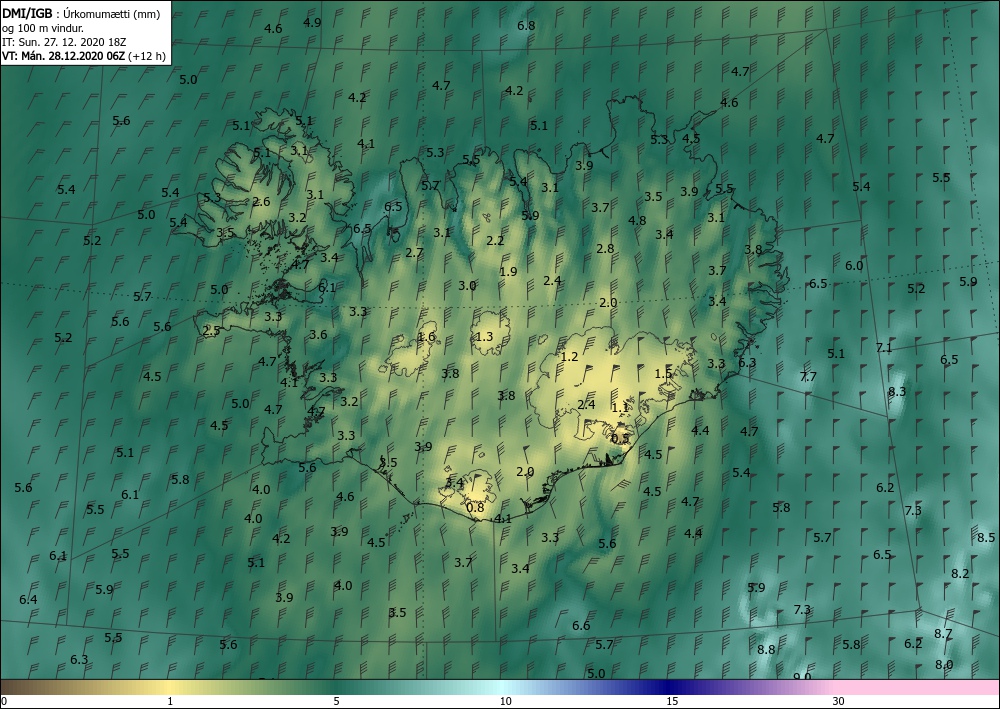The width and height of the screenshot is (1000, 709).
Task: Click the color scale label '15'
Action: click(672, 701)
